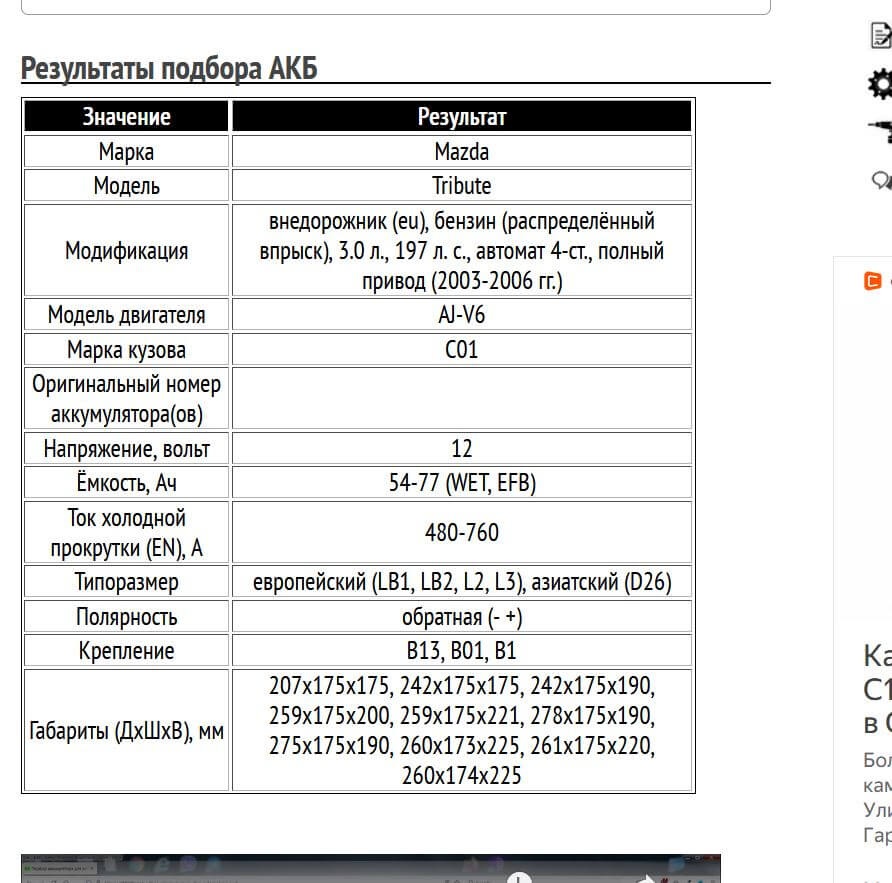Click the share arrow on video thumbnail
Viewport: 892px width, 883px height.
pyautogui.click(x=646, y=878)
